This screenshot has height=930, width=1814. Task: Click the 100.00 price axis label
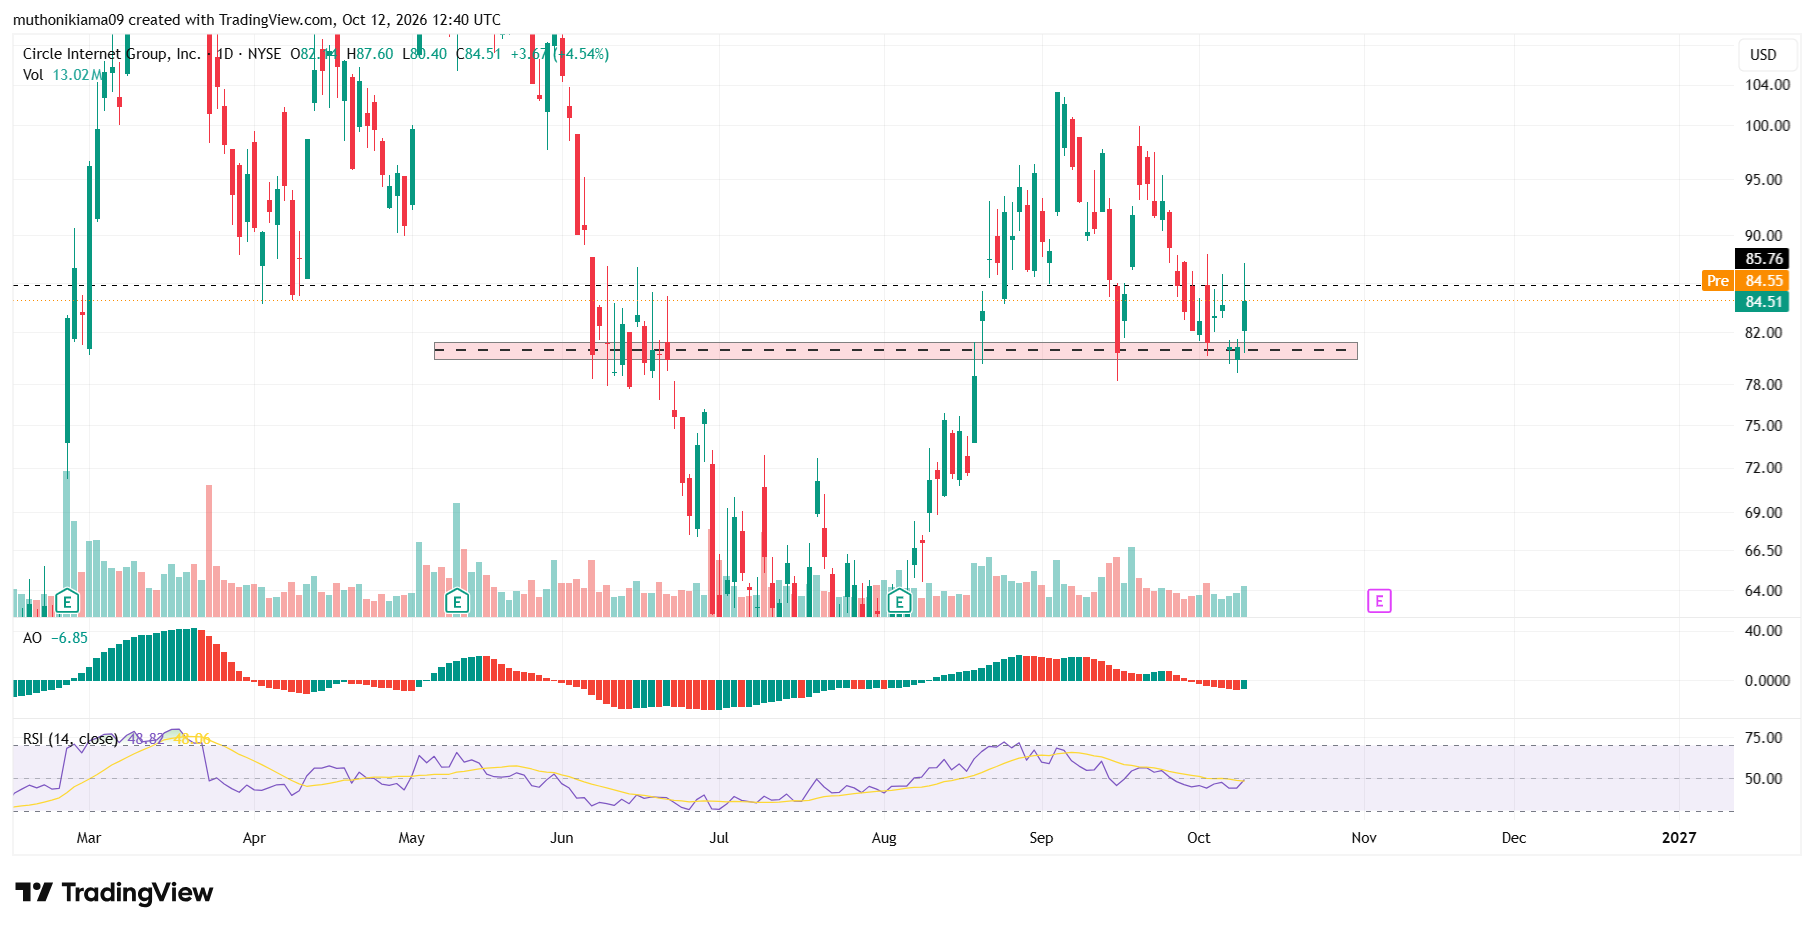coord(1767,126)
